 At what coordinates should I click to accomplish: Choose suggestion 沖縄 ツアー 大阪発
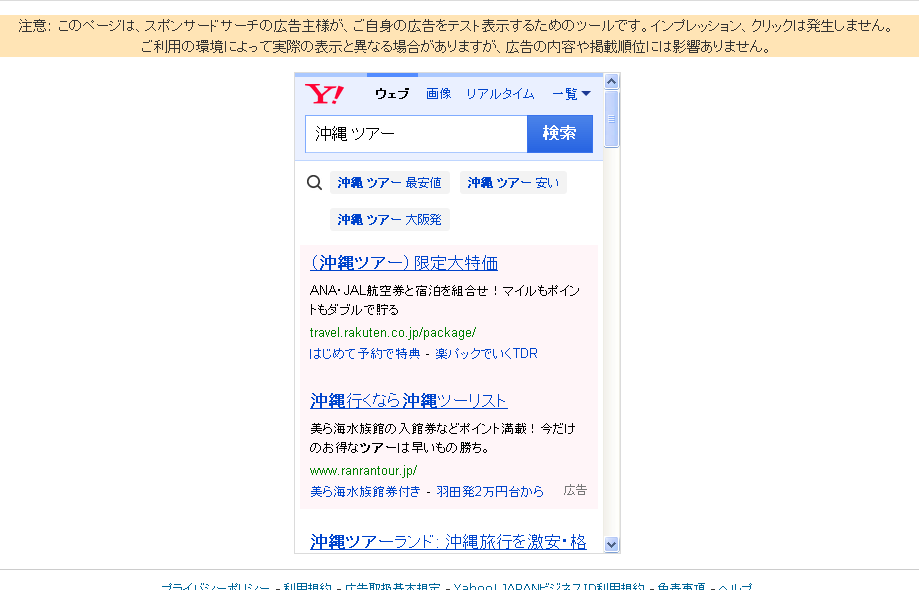pos(390,220)
